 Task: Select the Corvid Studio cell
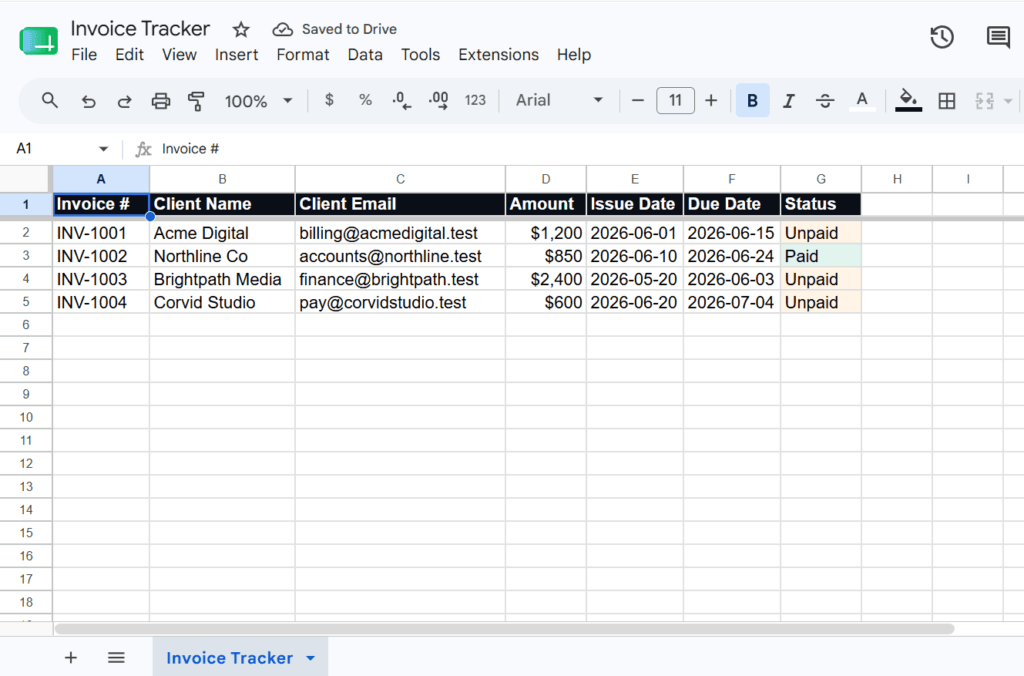tap(222, 302)
